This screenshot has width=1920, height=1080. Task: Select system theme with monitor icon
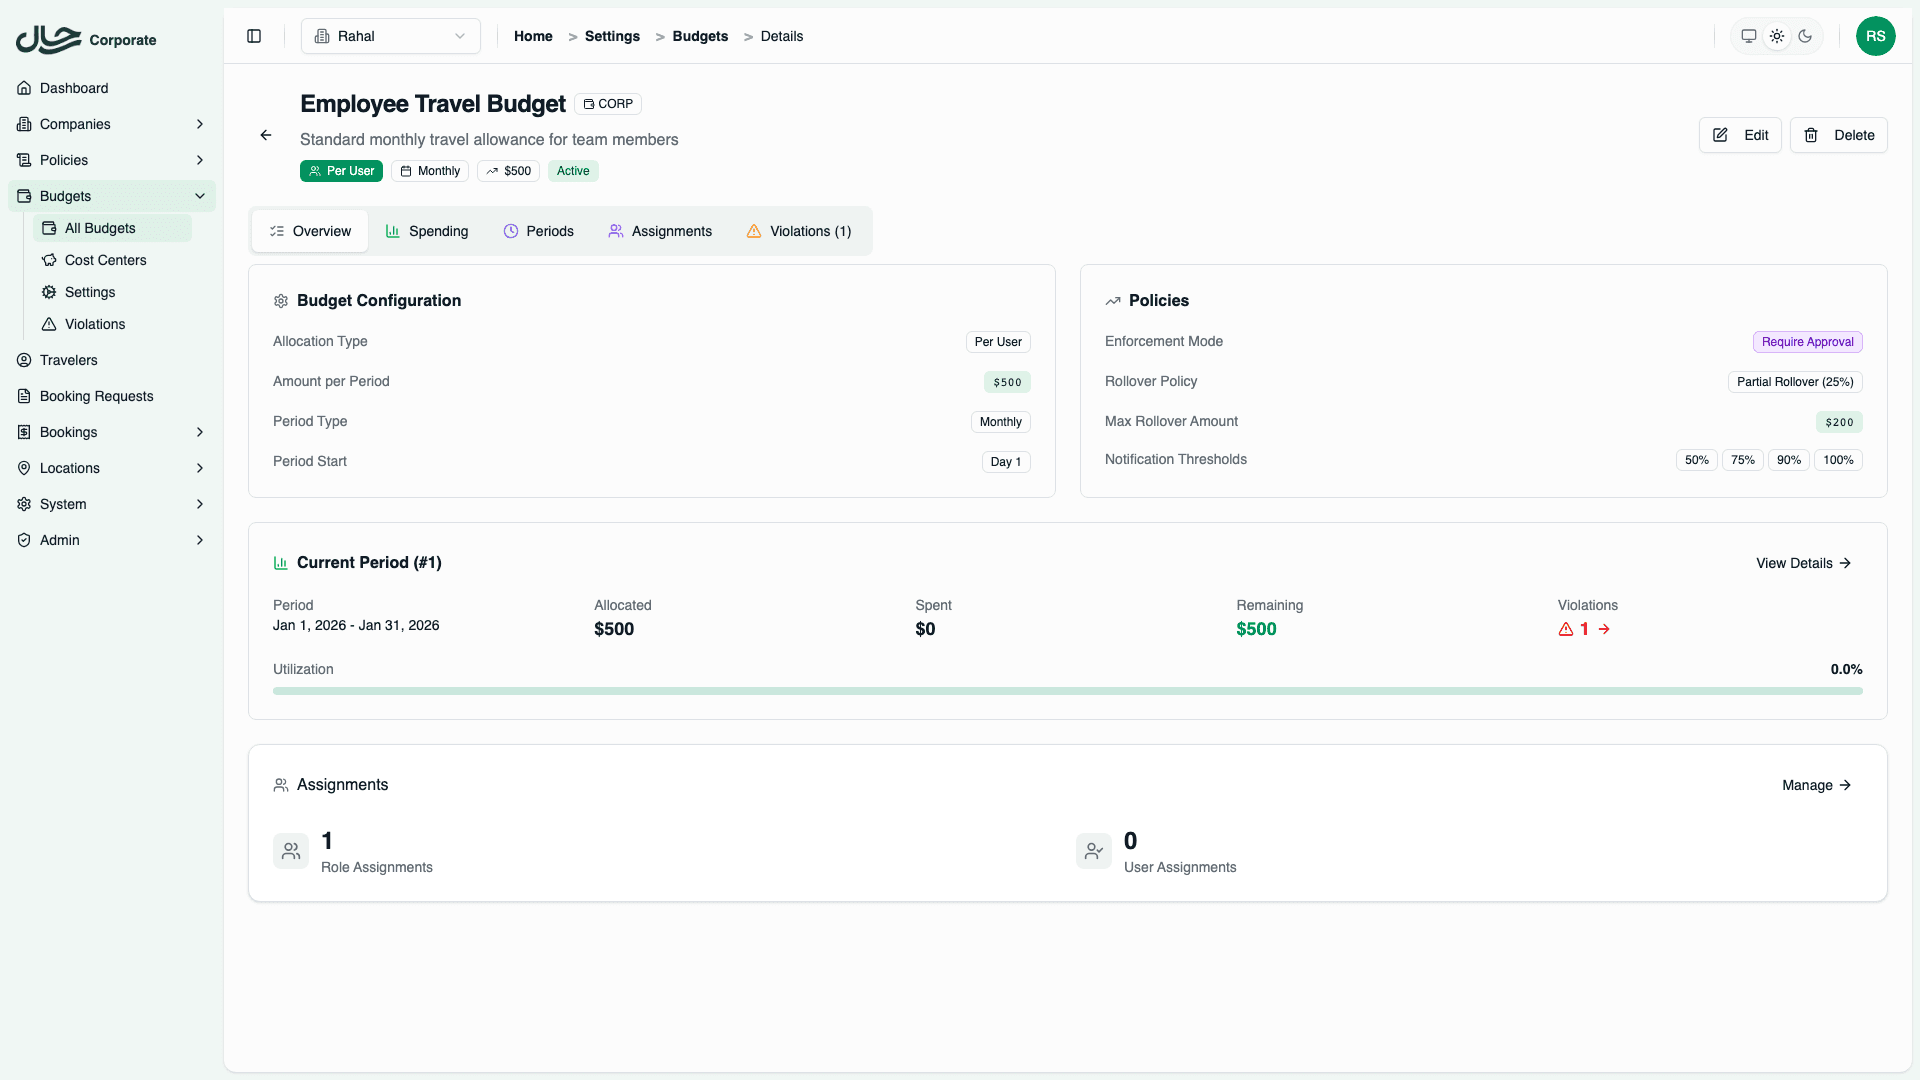pyautogui.click(x=1748, y=35)
